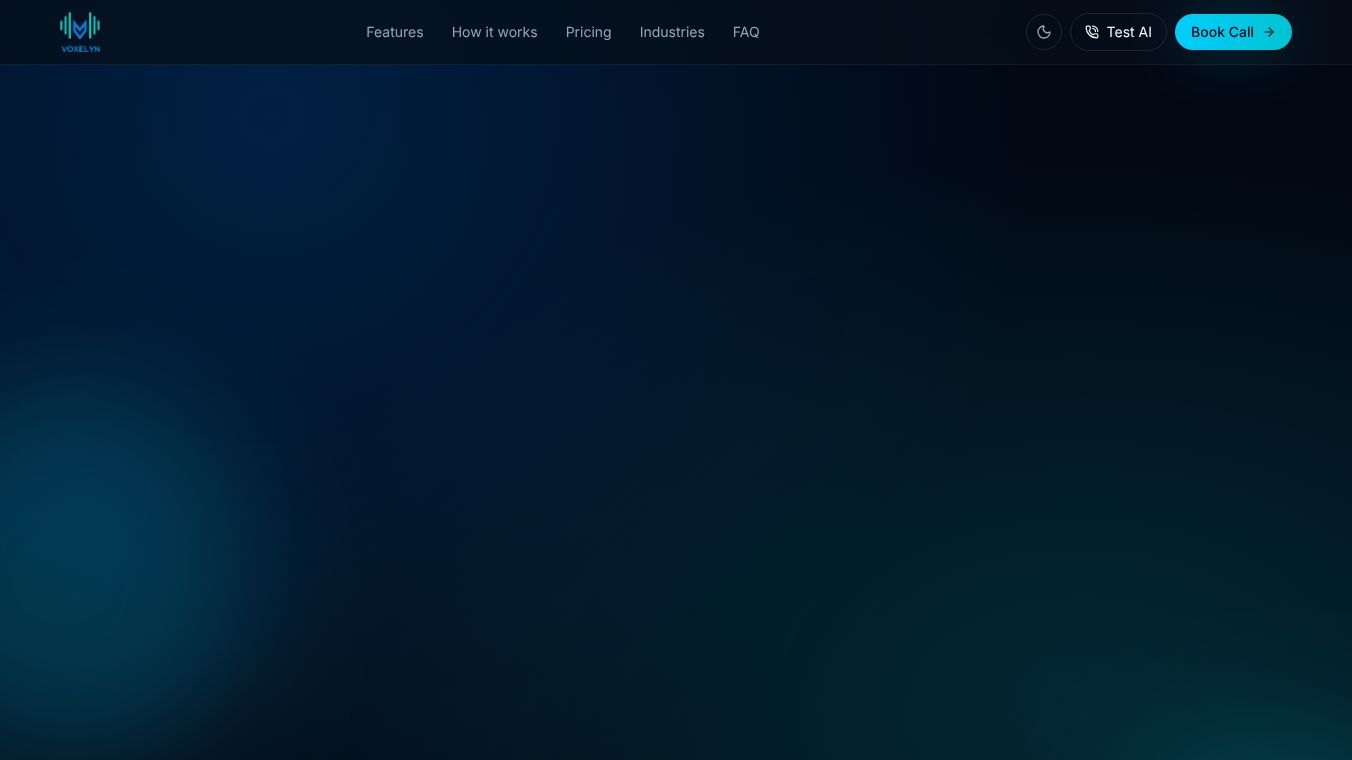The image size is (1352, 760).
Task: Select the "Test AI" label text
Action: tap(1129, 32)
